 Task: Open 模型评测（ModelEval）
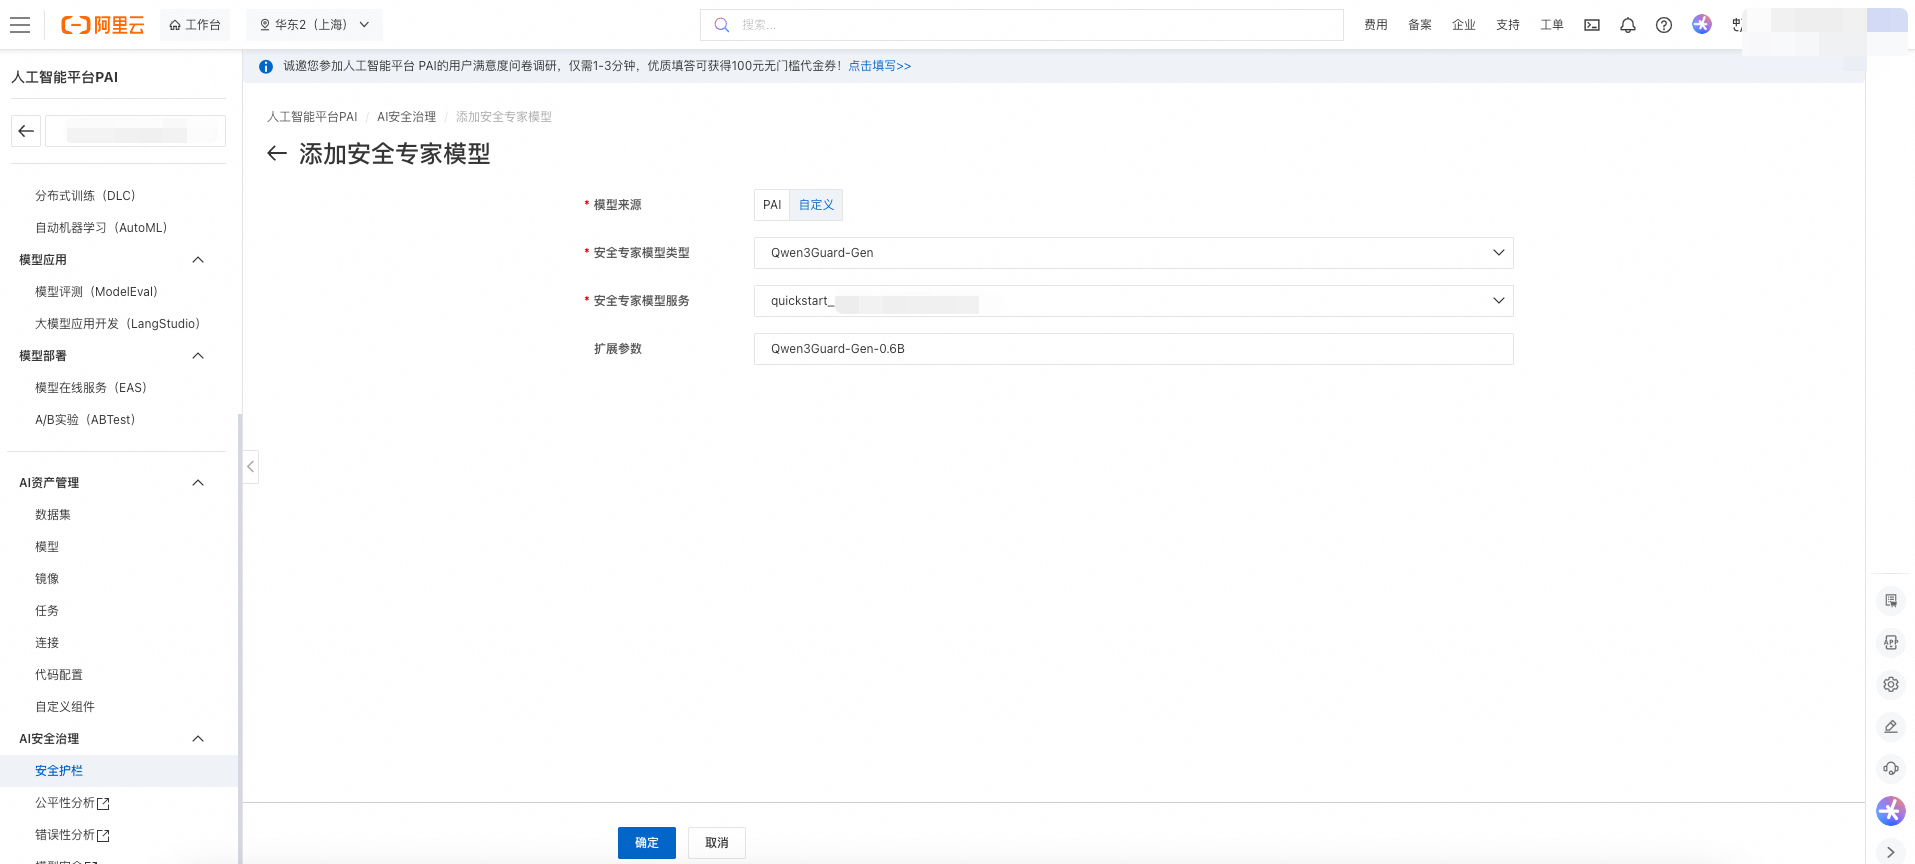coord(96,292)
